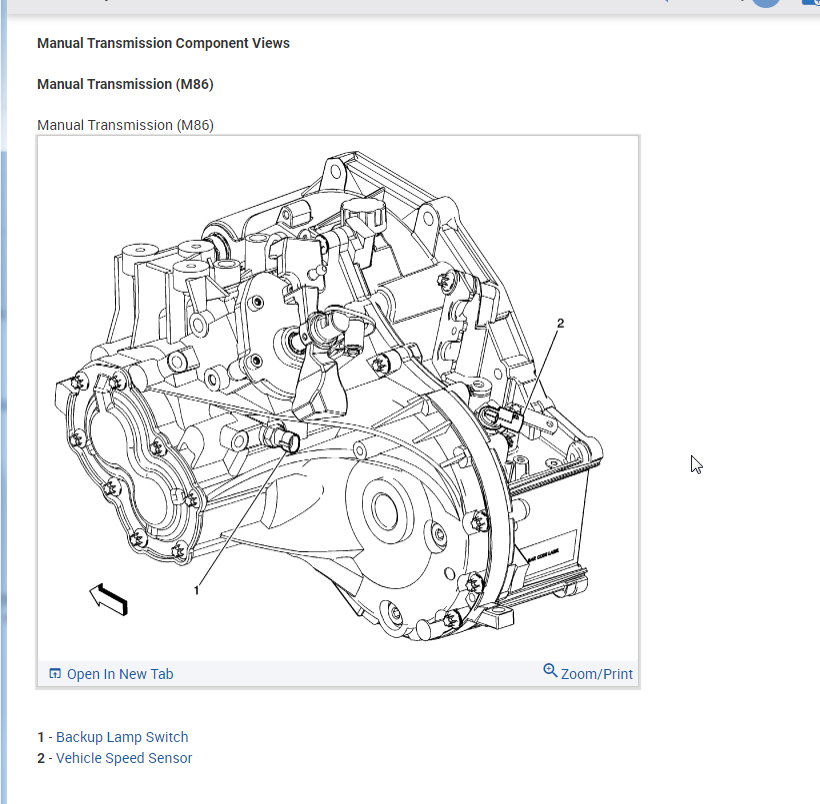Click callout number 1 in the diagram
The image size is (820, 804).
point(197,590)
